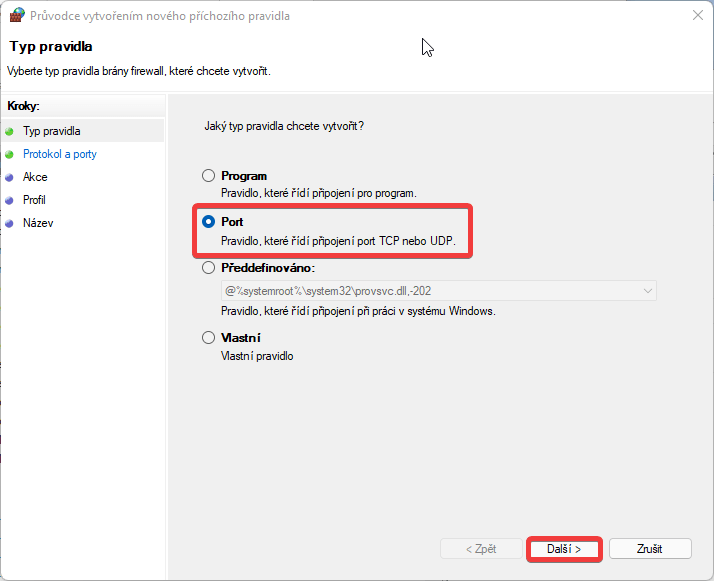Viewport: 714px width, 581px height.
Task: Click green bullet next to Typ pravidla
Action: [10, 132]
